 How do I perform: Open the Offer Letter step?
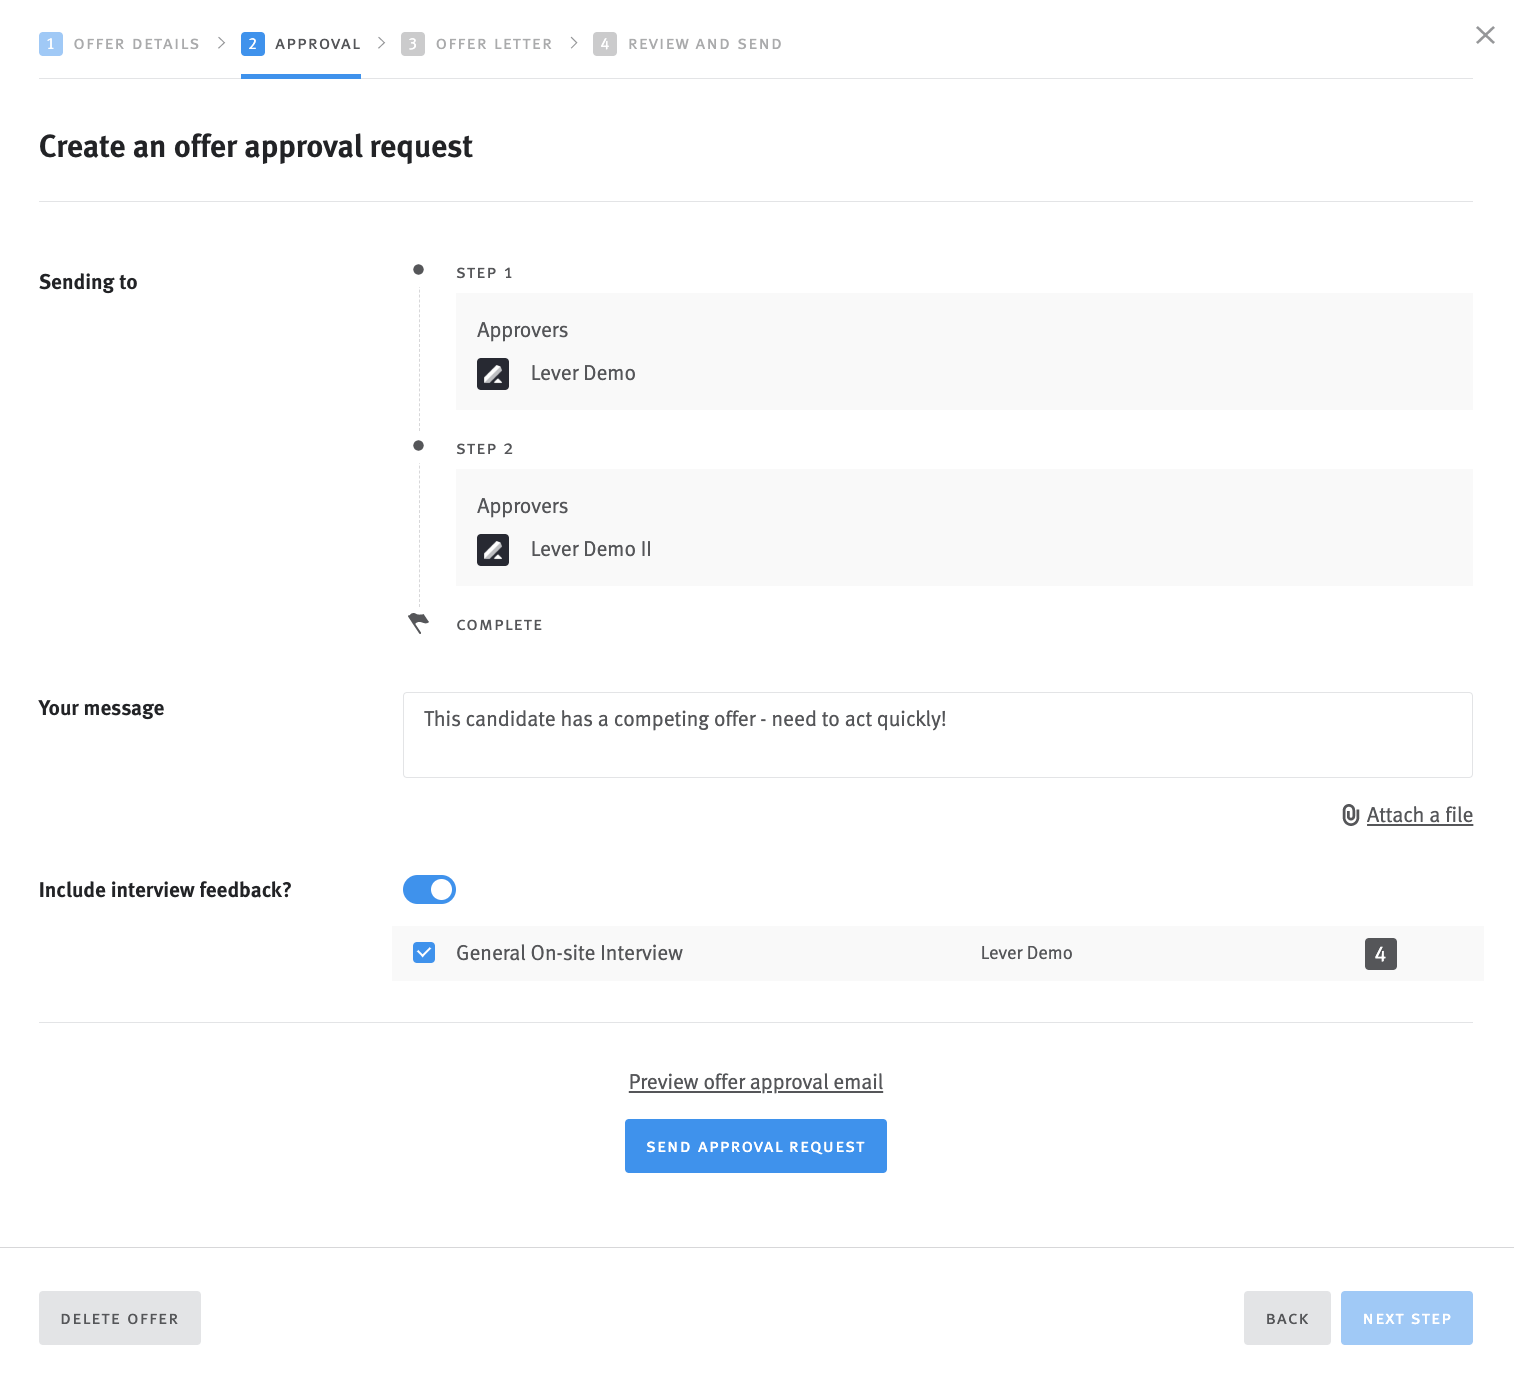pyautogui.click(x=494, y=43)
